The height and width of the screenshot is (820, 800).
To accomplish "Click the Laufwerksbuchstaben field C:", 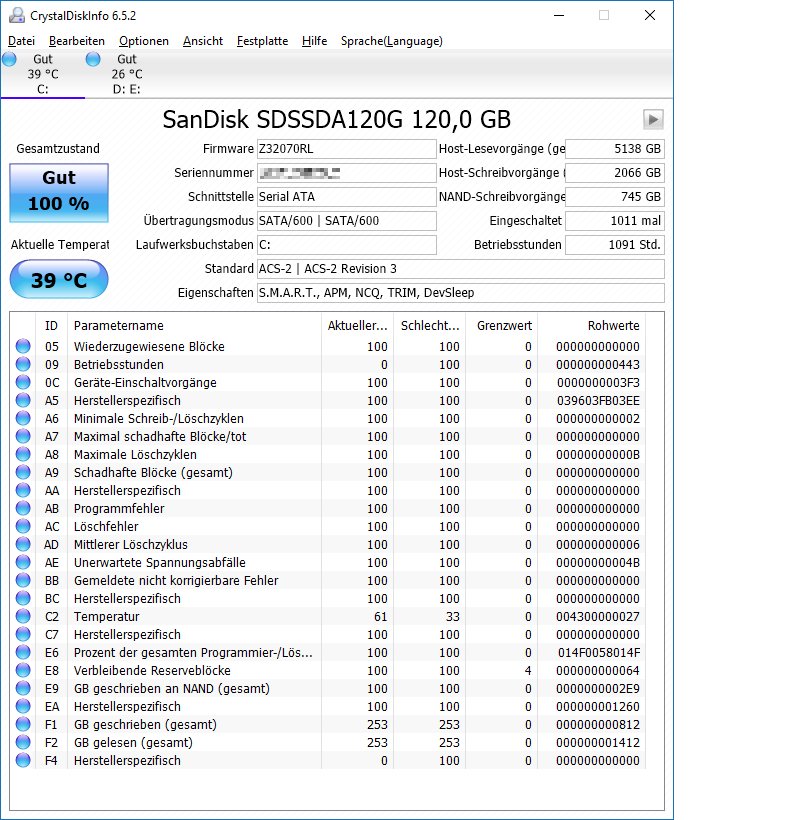I will tap(347, 245).
